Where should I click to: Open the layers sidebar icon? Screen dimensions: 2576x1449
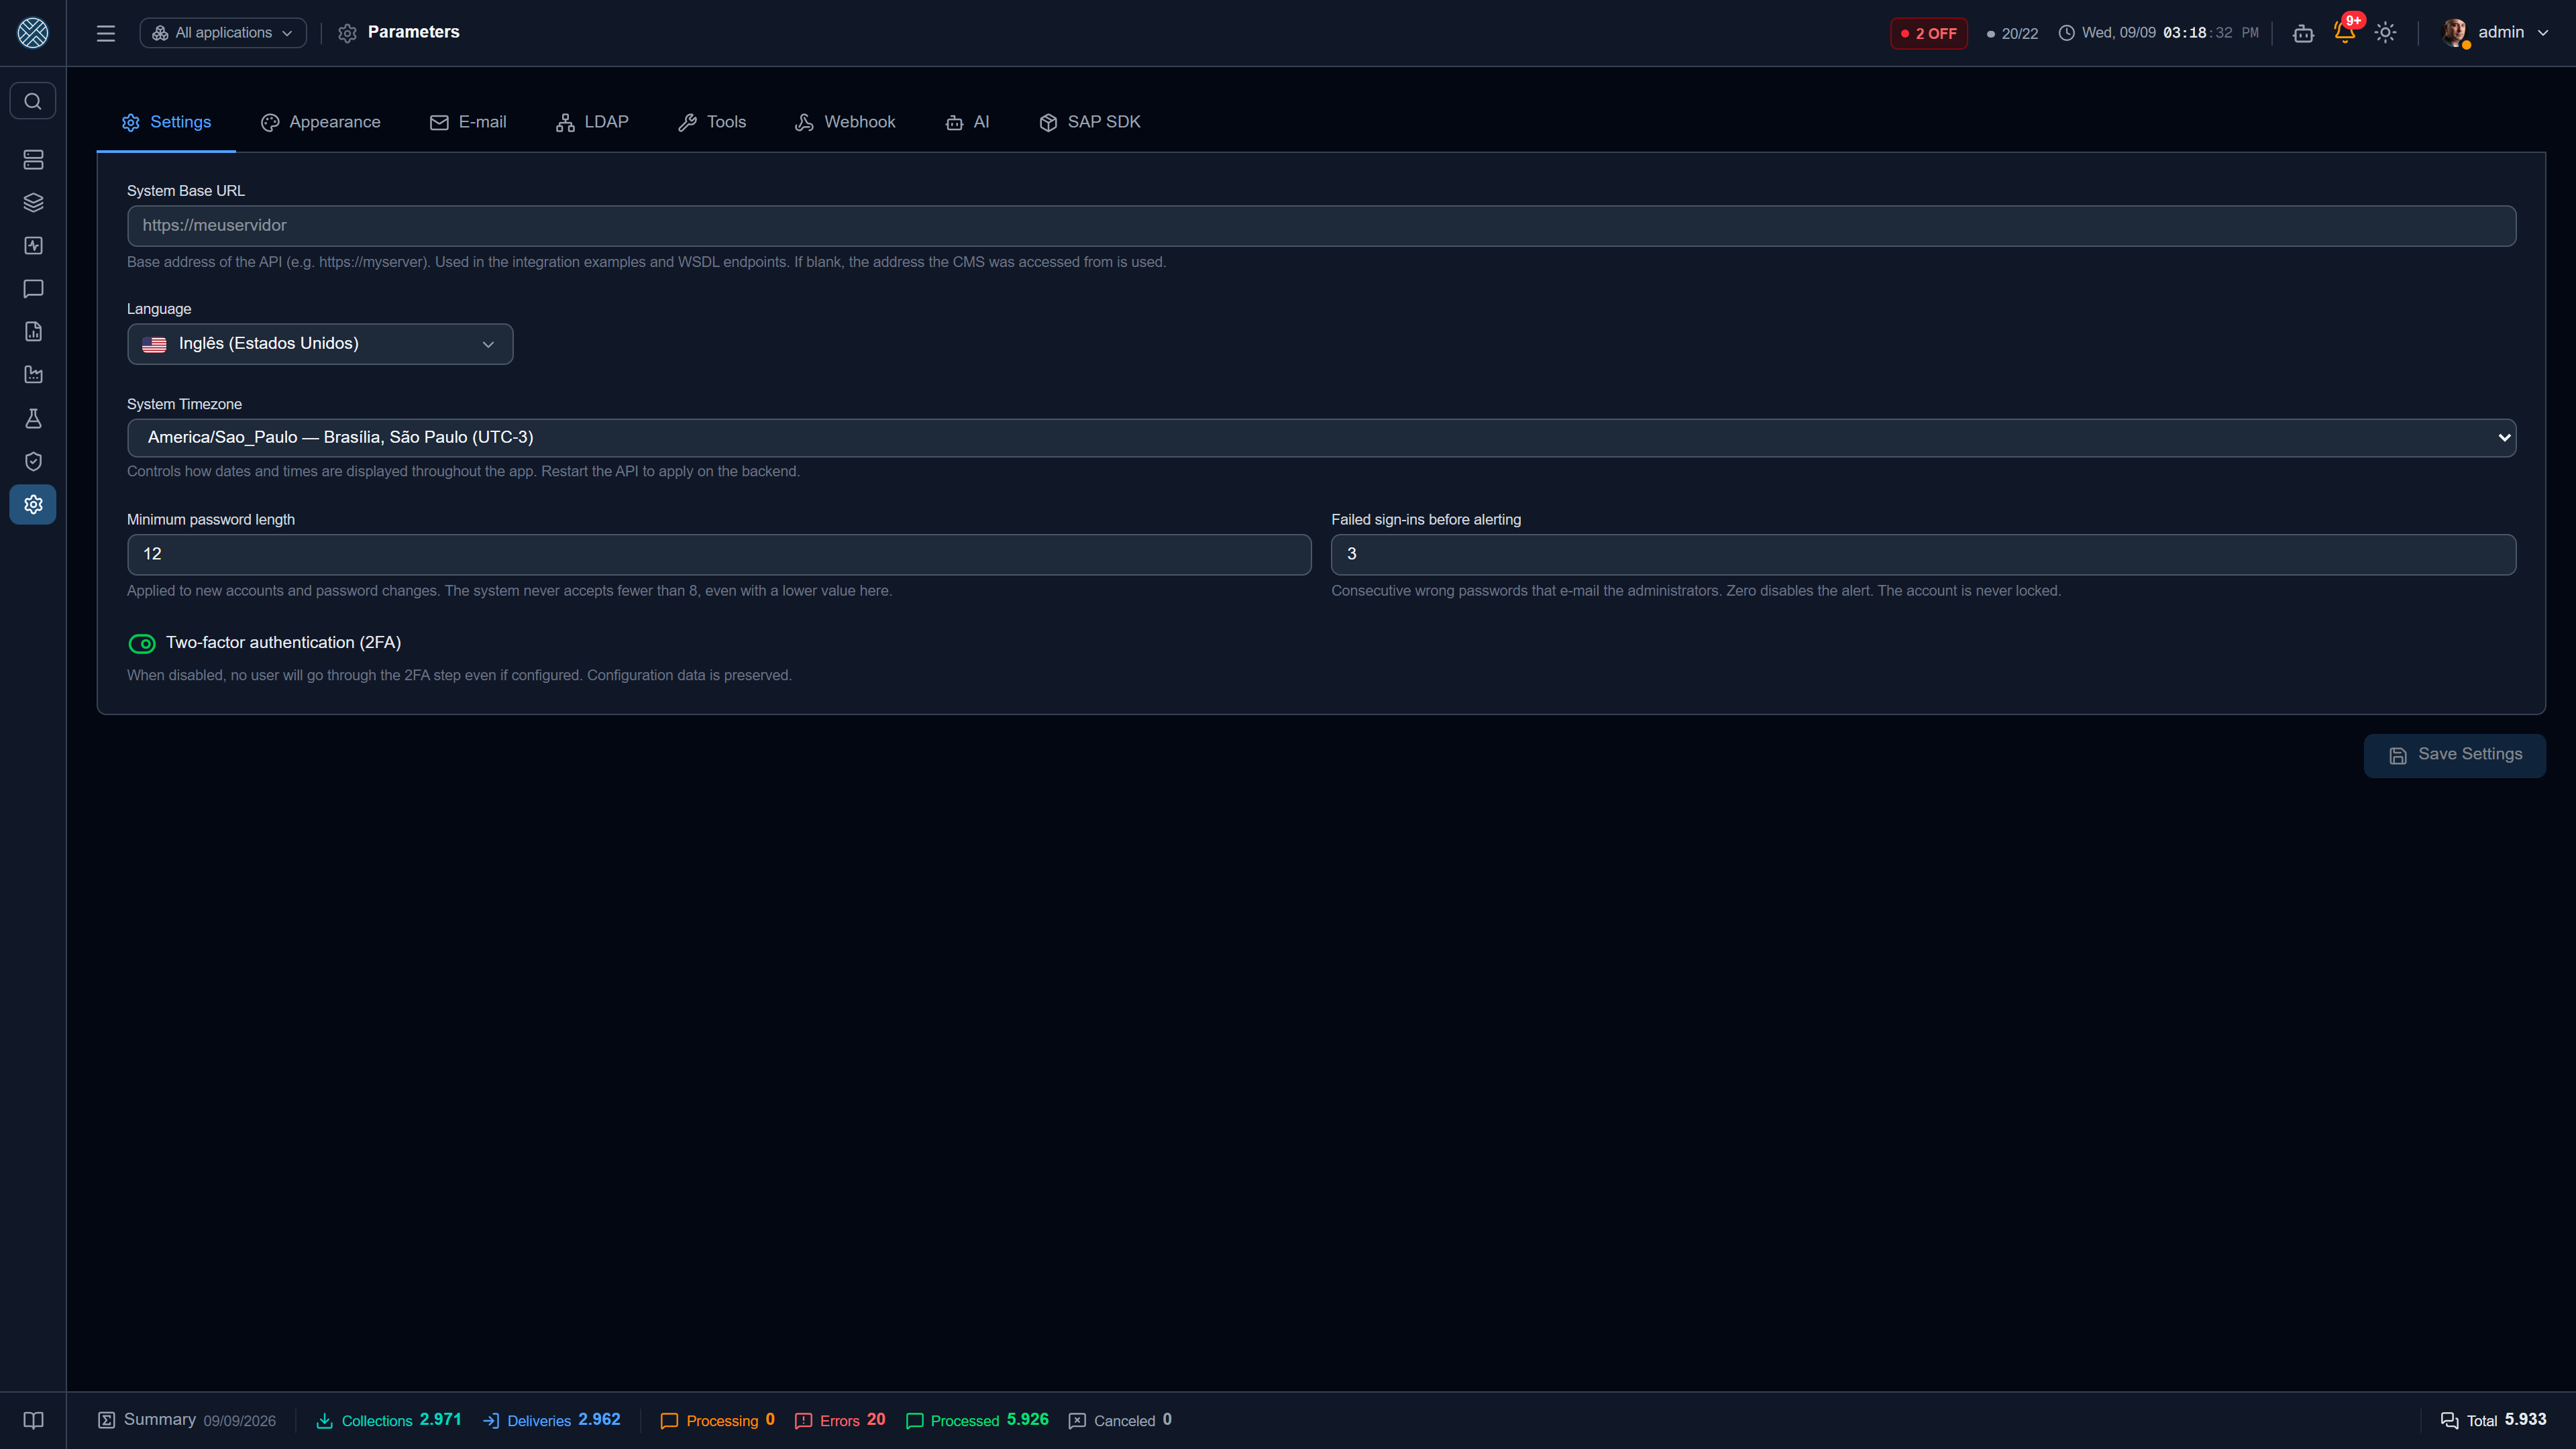coord(33,203)
